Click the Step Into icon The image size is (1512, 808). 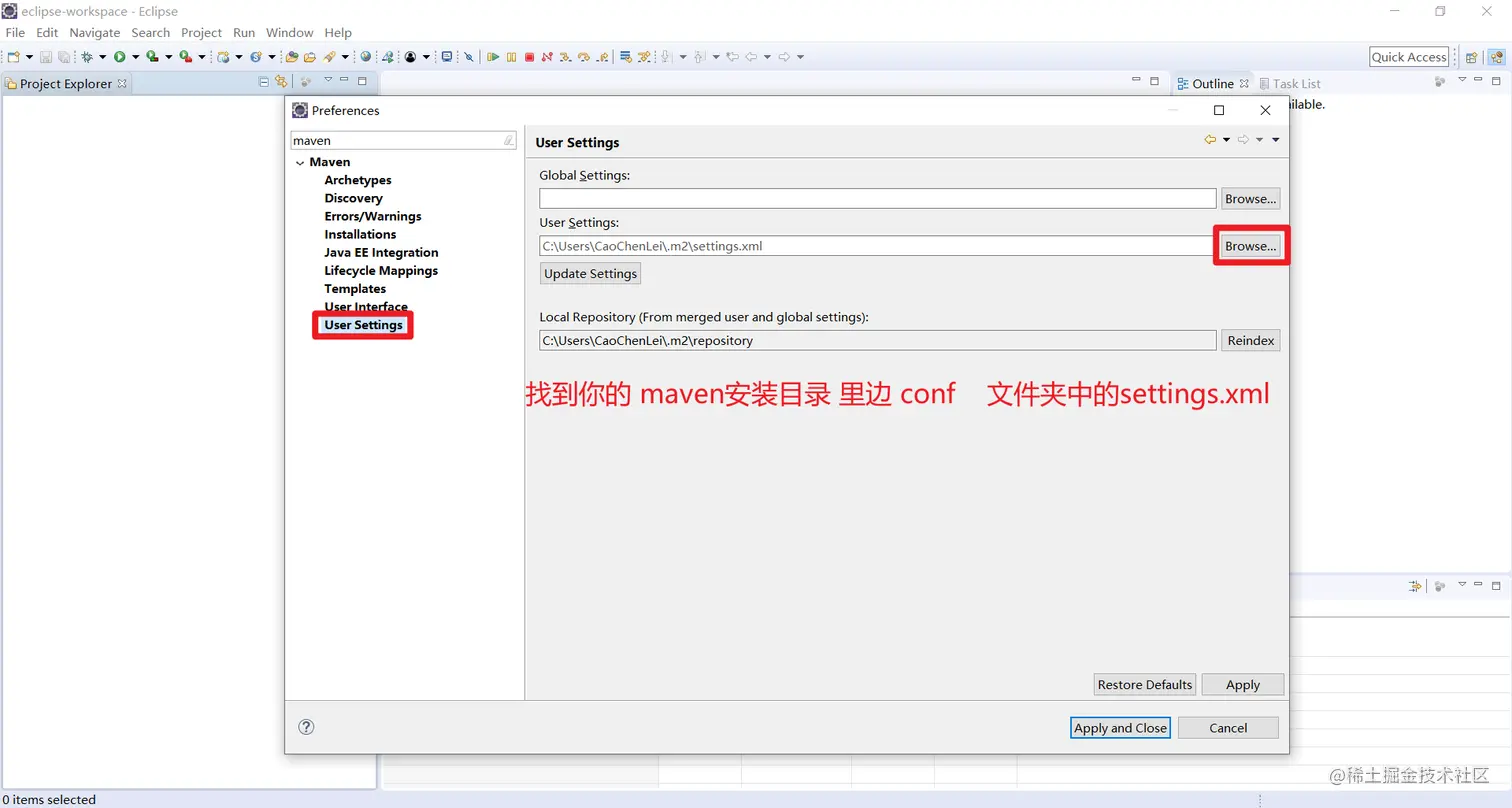click(x=566, y=57)
